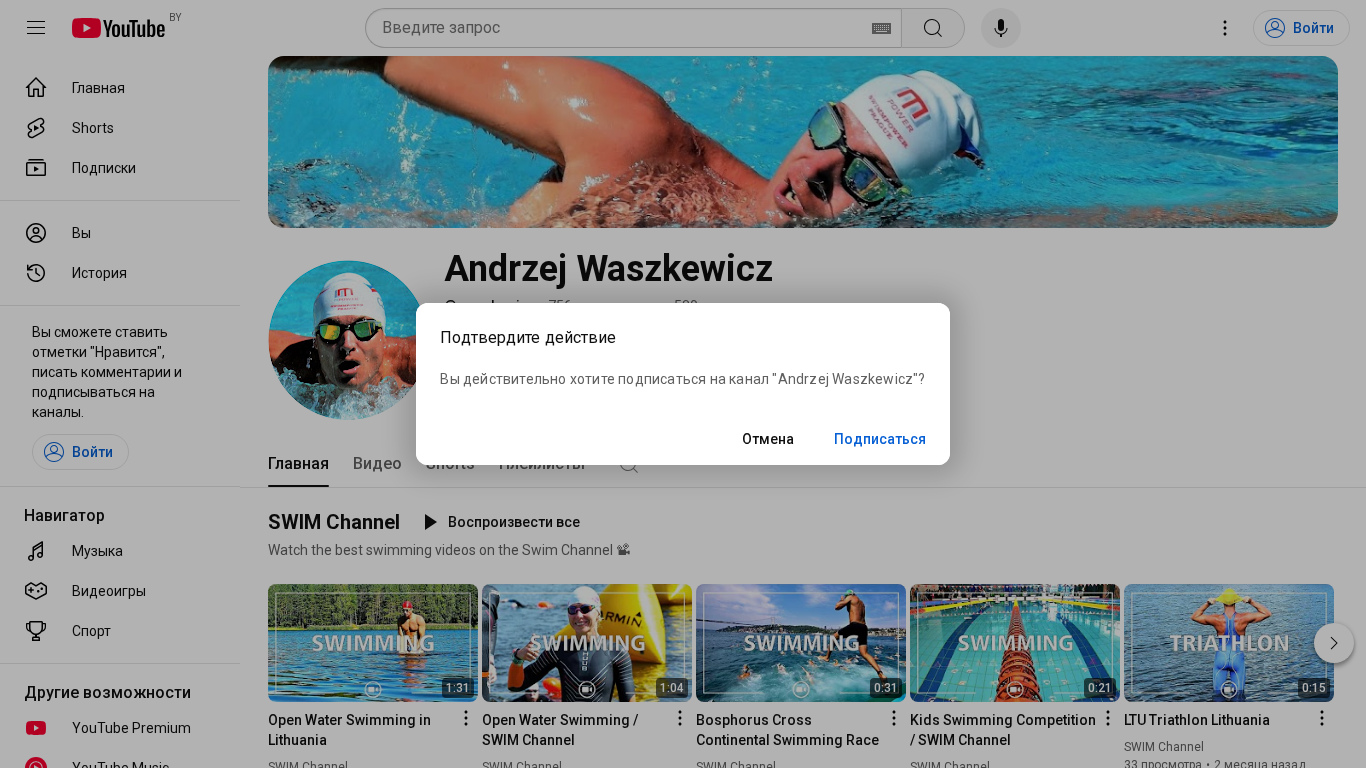Open options for Bosphorus Cross Continental video
Viewport: 1366px width, 768px height.
point(893,719)
